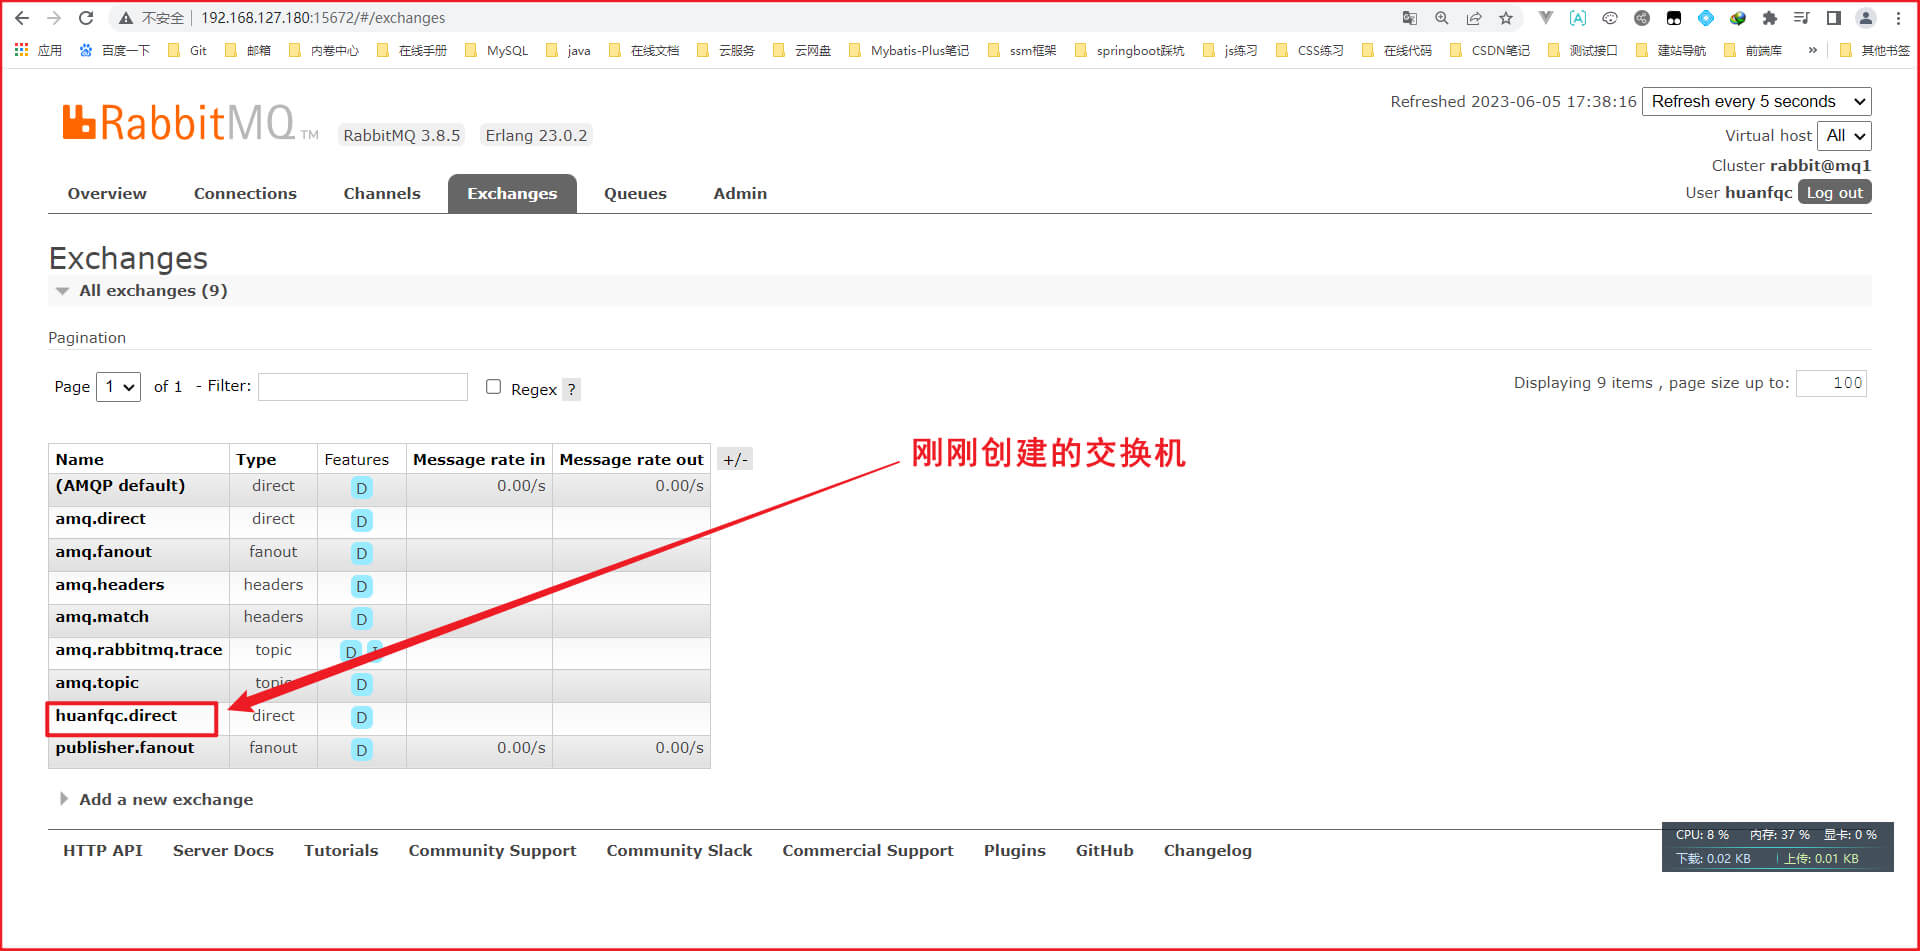Click the browser address bar URL

click(x=323, y=18)
